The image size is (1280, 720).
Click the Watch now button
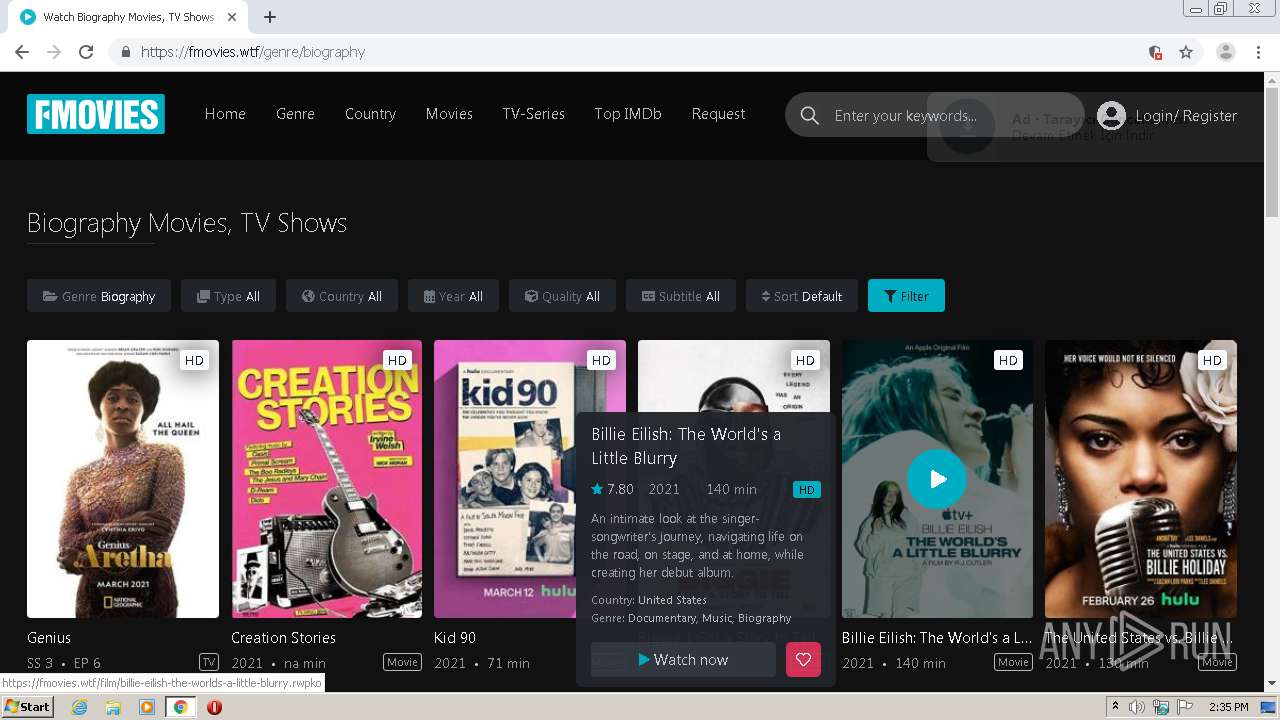click(683, 660)
